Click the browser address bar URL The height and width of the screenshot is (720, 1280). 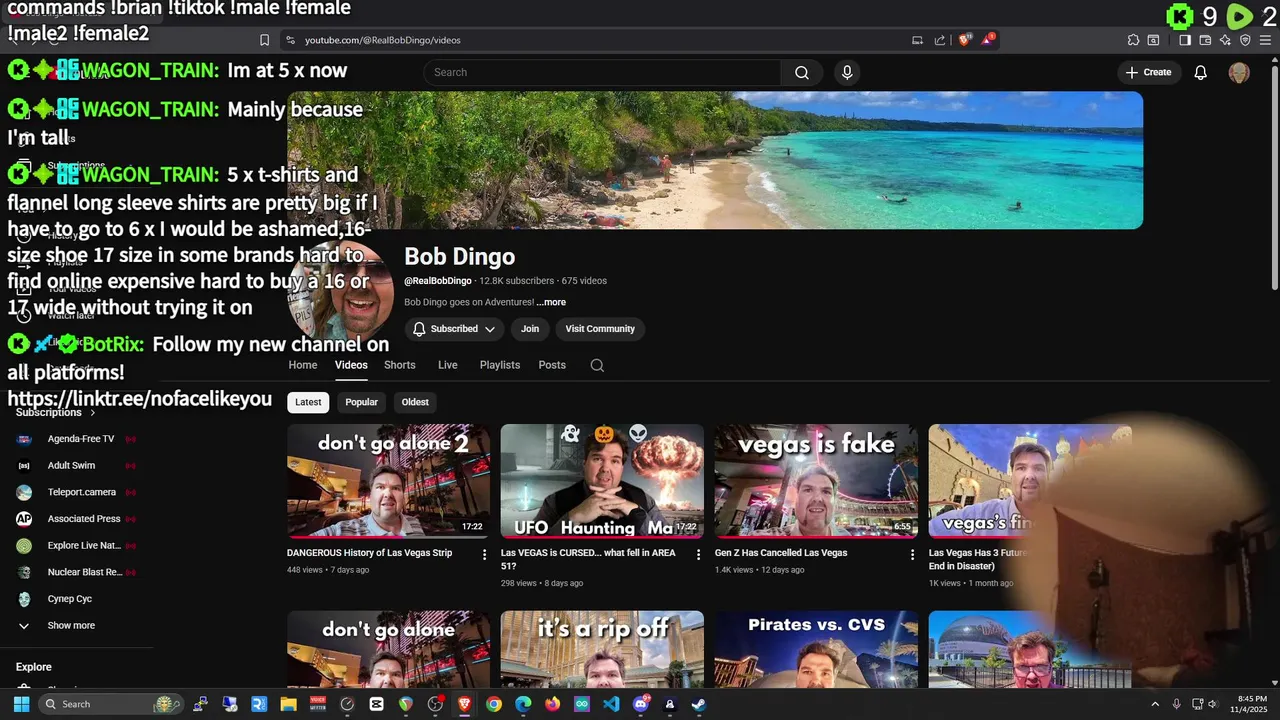click(x=382, y=40)
